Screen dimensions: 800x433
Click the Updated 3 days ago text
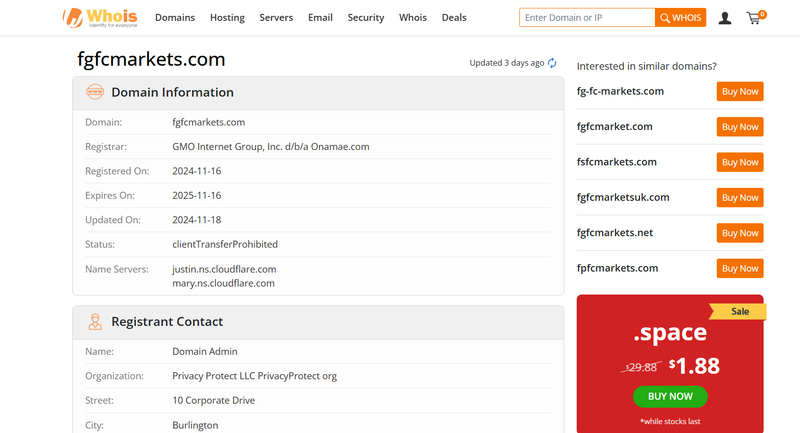coord(507,63)
